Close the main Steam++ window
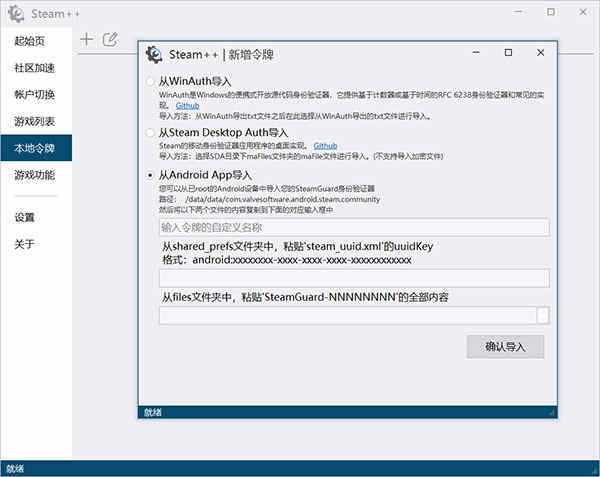 click(x=583, y=12)
